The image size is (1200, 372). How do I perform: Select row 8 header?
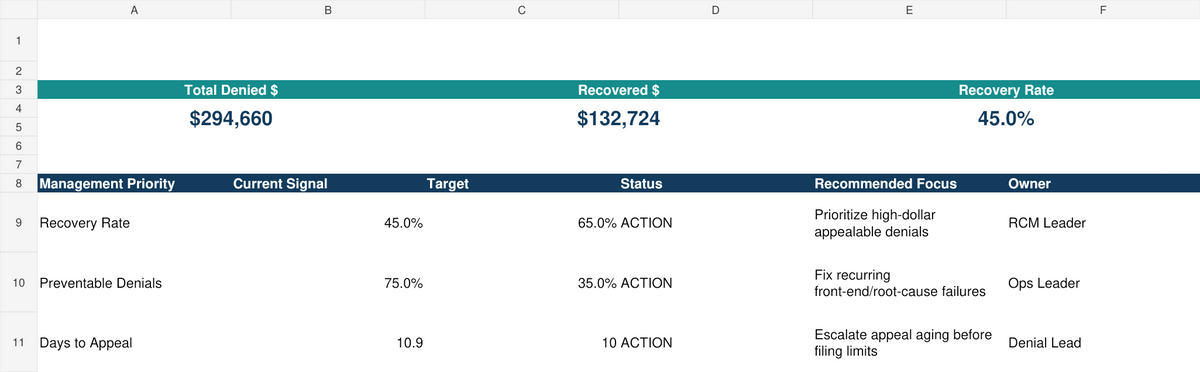18,184
